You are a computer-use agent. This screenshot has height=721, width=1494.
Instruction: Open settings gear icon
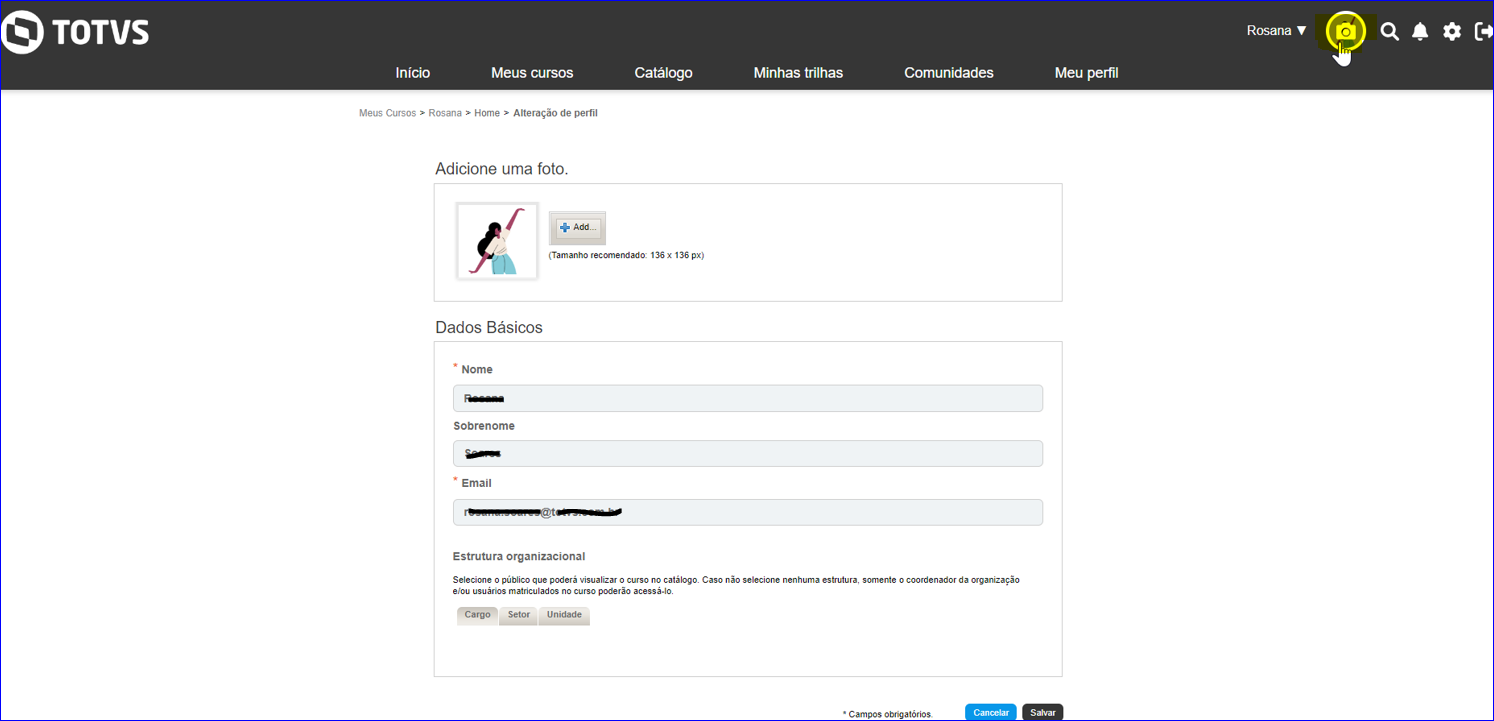pos(1452,31)
